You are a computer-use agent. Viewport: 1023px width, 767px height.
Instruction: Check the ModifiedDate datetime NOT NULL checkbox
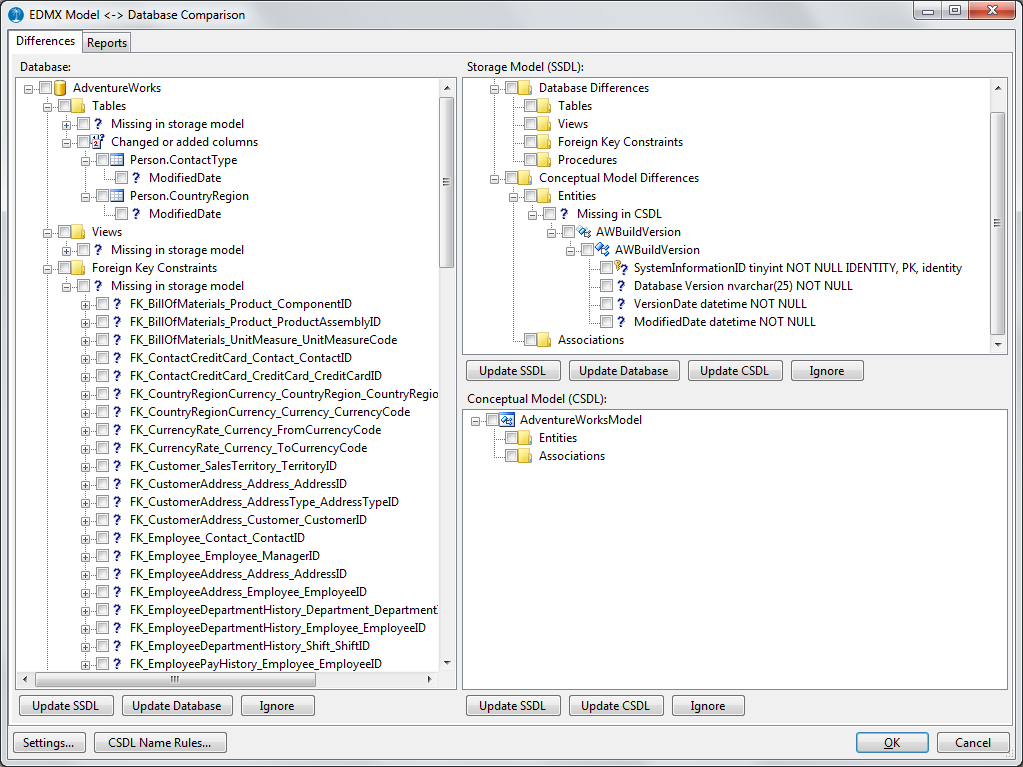pyautogui.click(x=606, y=322)
